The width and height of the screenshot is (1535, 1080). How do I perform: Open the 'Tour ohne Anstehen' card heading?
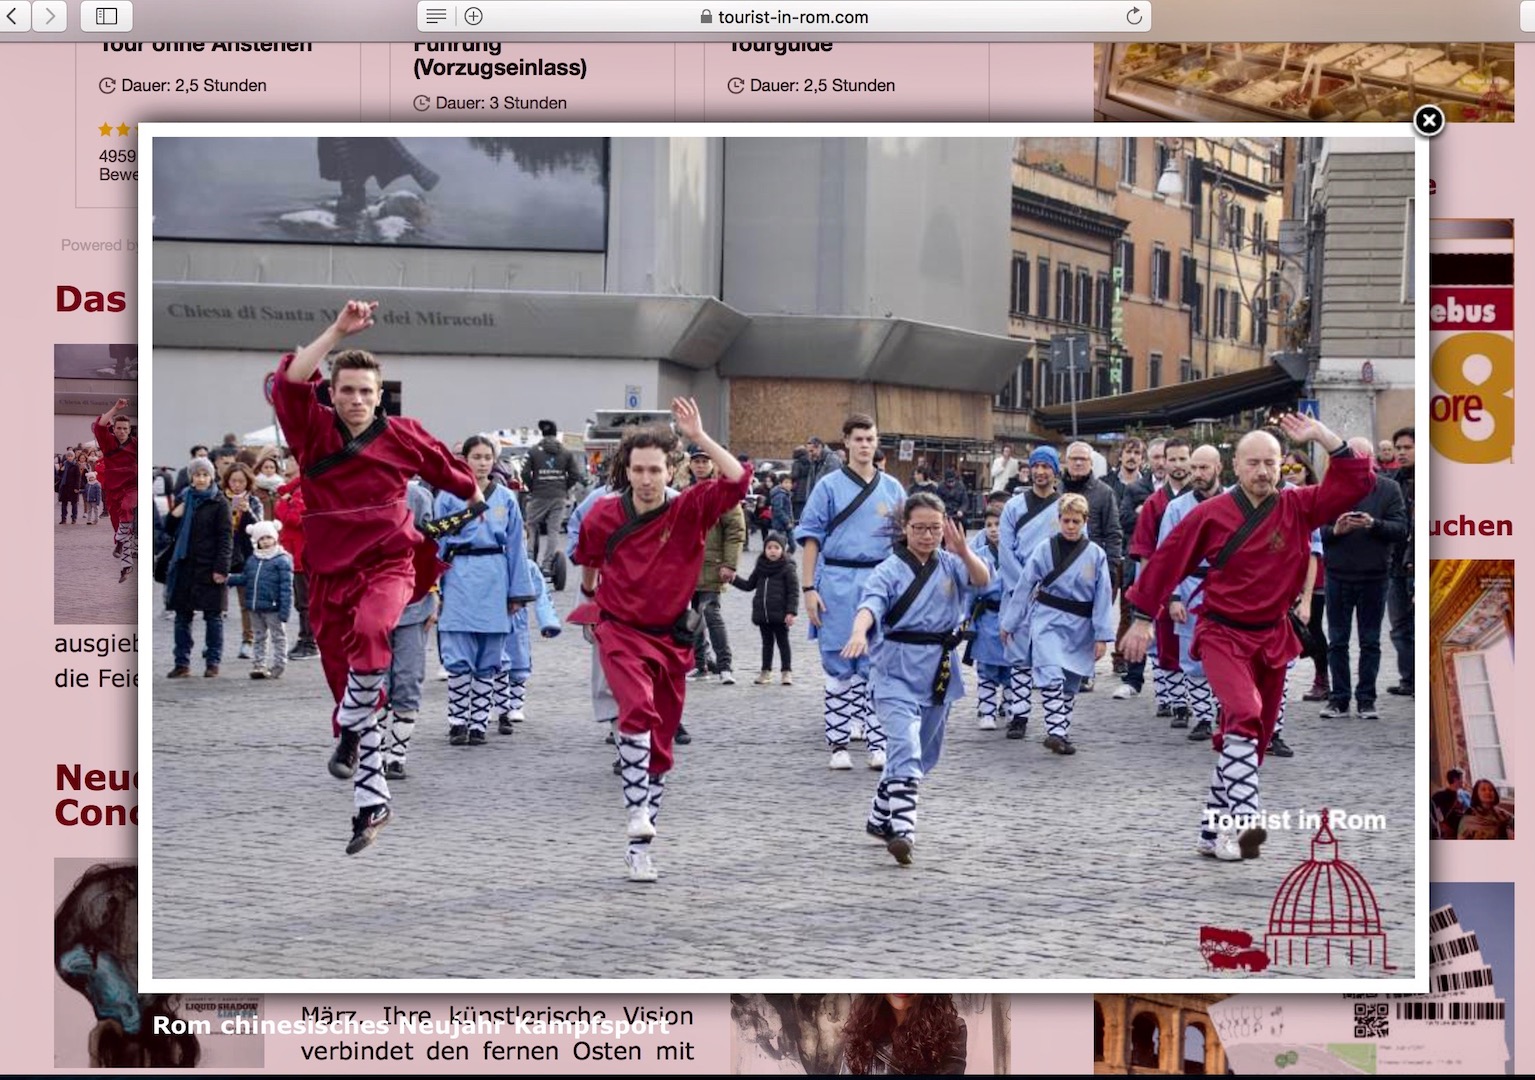coord(206,46)
